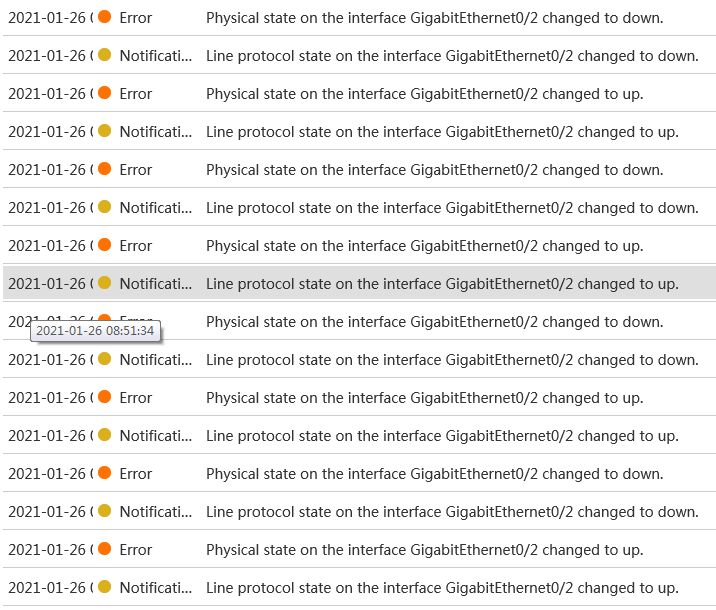Select the bottommost Line protocol changed to down message
The image size is (716, 610).
click(452, 512)
